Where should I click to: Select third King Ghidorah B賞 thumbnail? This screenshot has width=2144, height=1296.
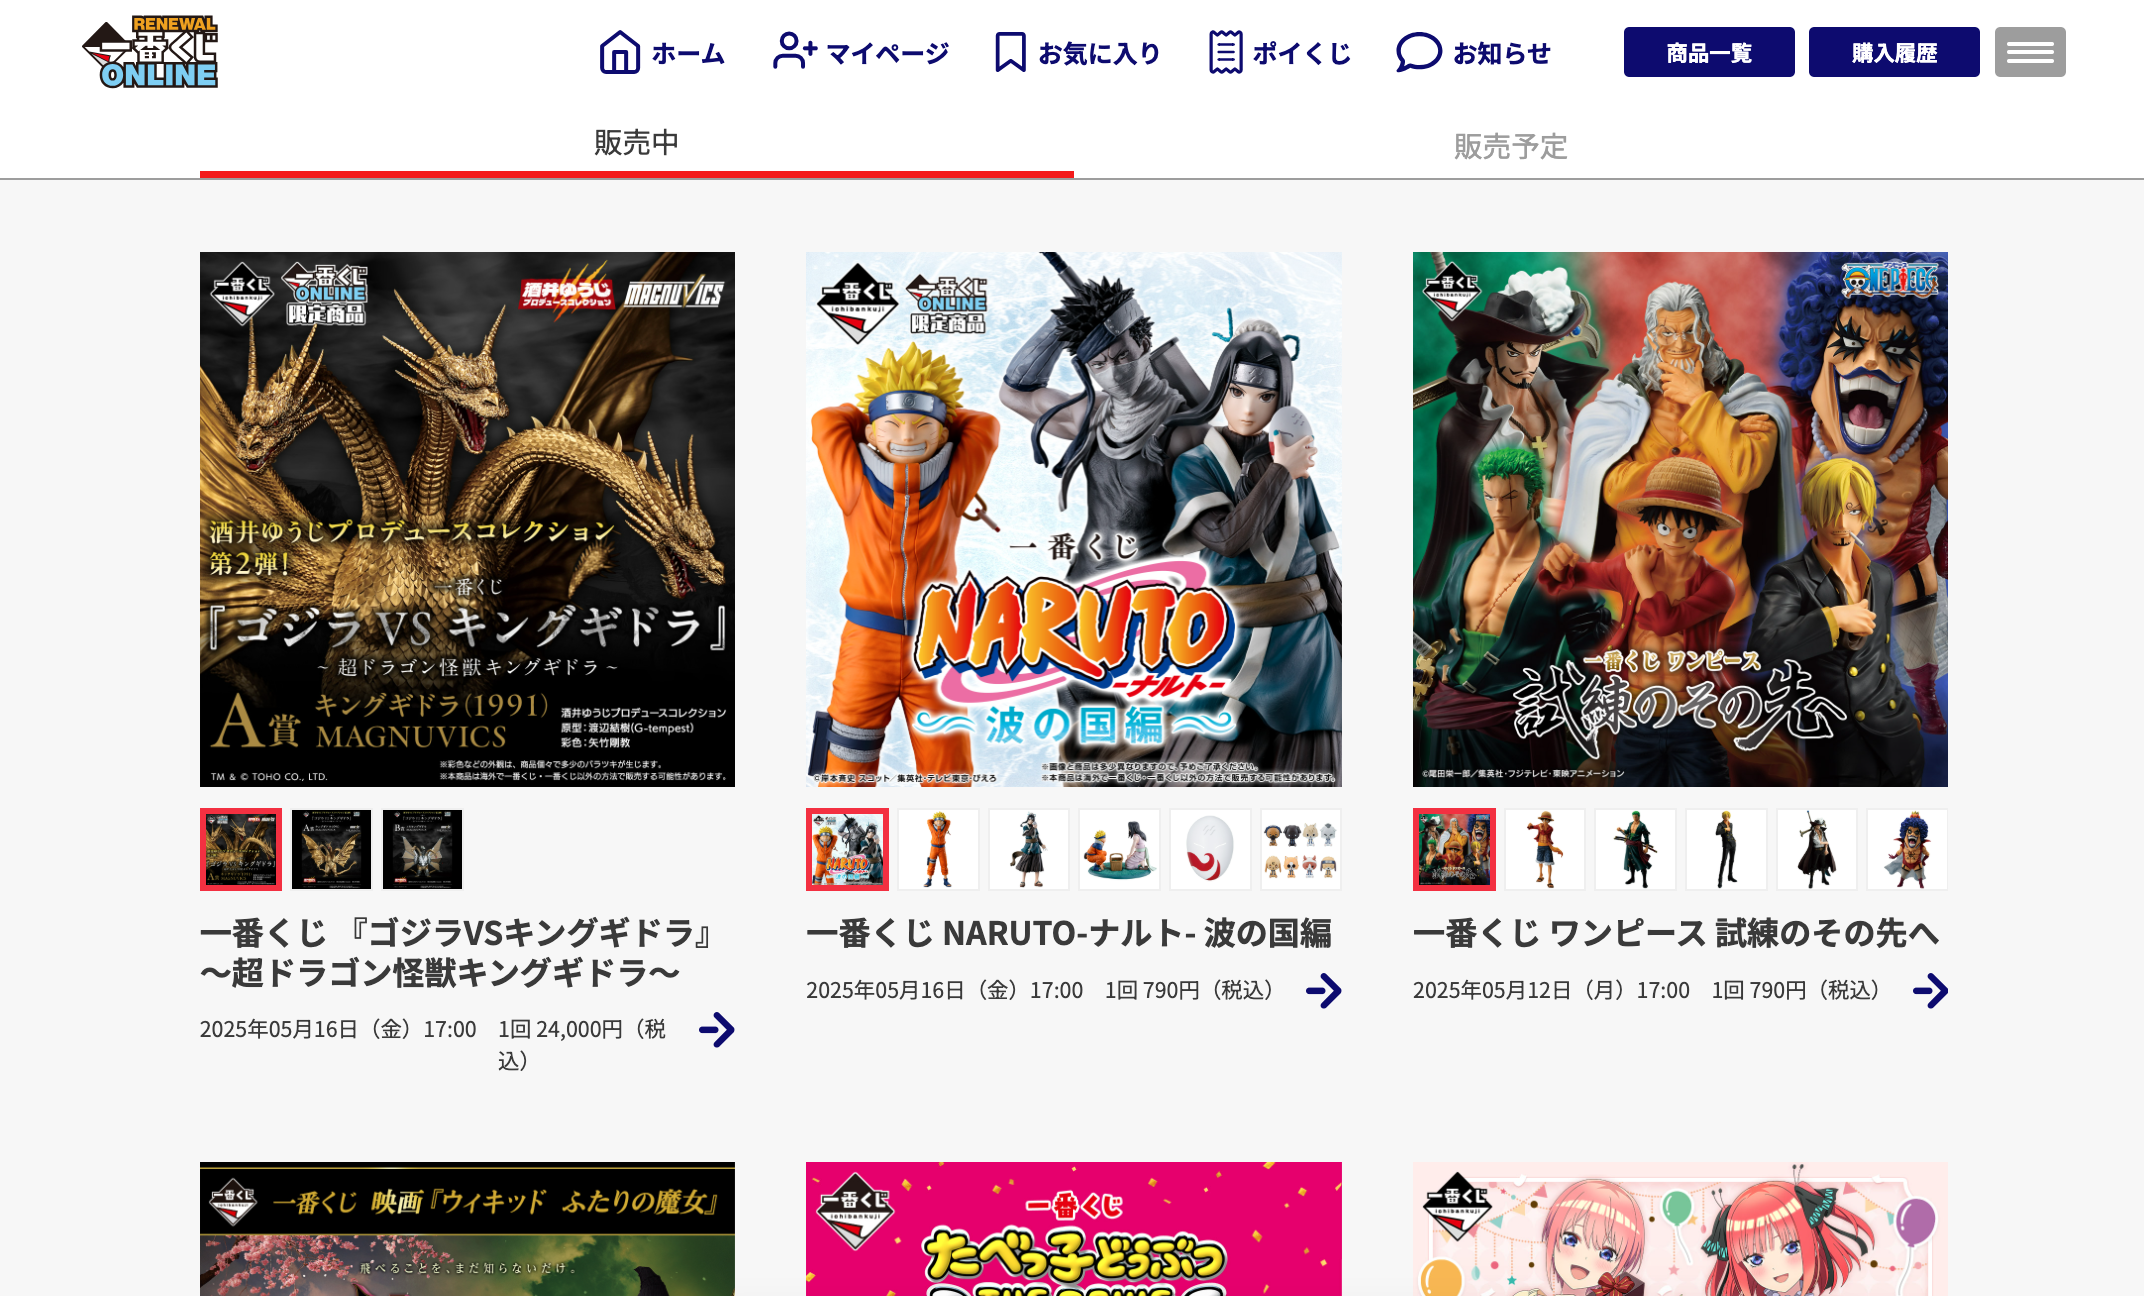pos(422,849)
